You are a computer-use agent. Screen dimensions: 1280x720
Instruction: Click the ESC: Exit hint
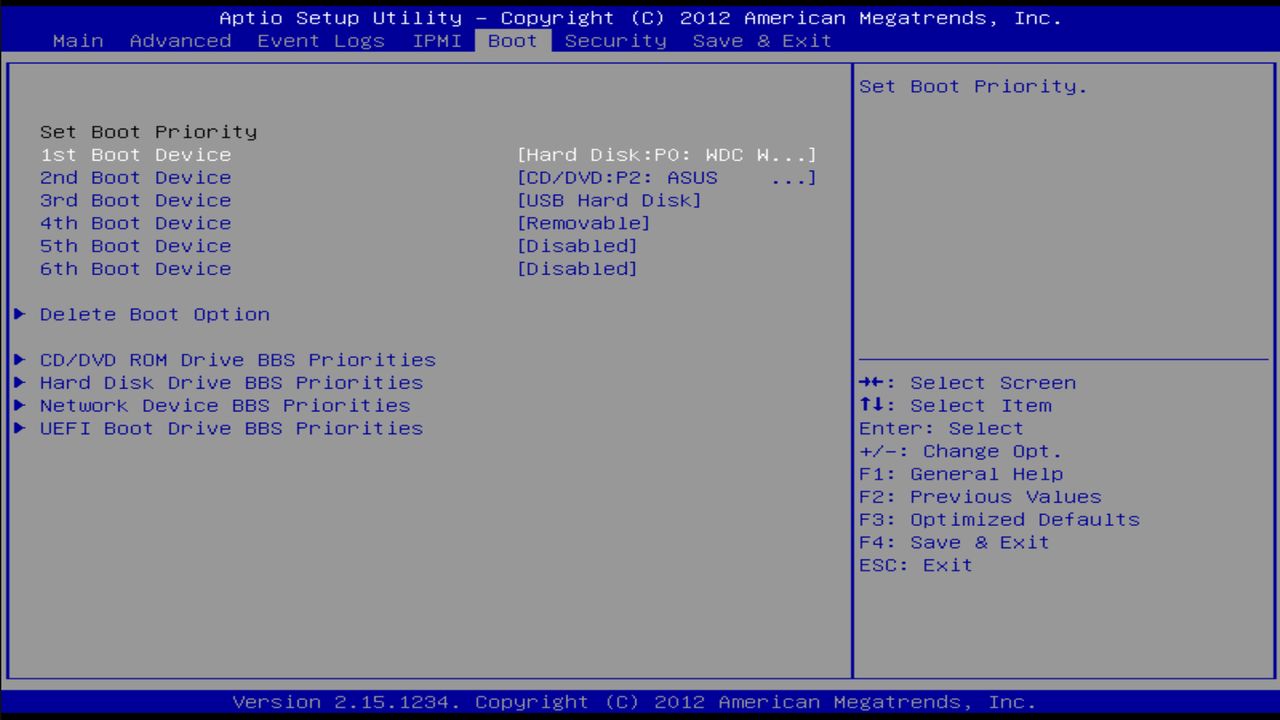(916, 565)
